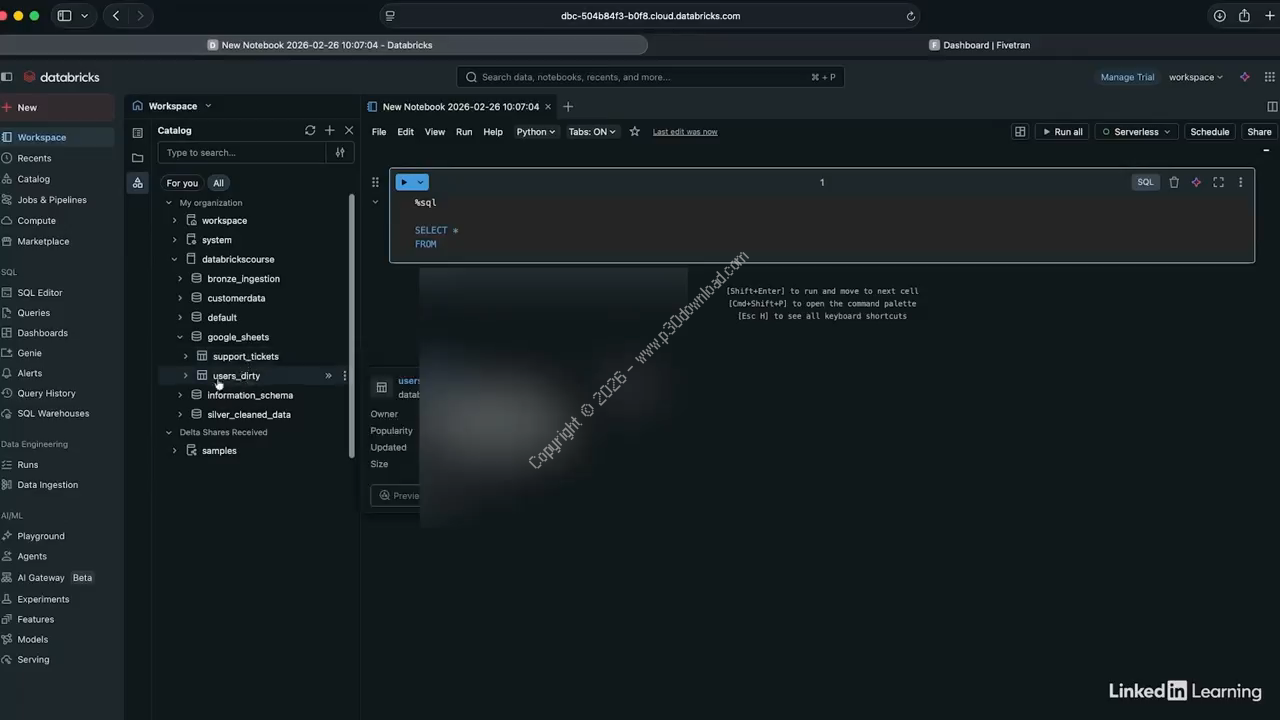Screen dimensions: 1280x720
Task: Expand support_tickets table
Action: coord(185,356)
